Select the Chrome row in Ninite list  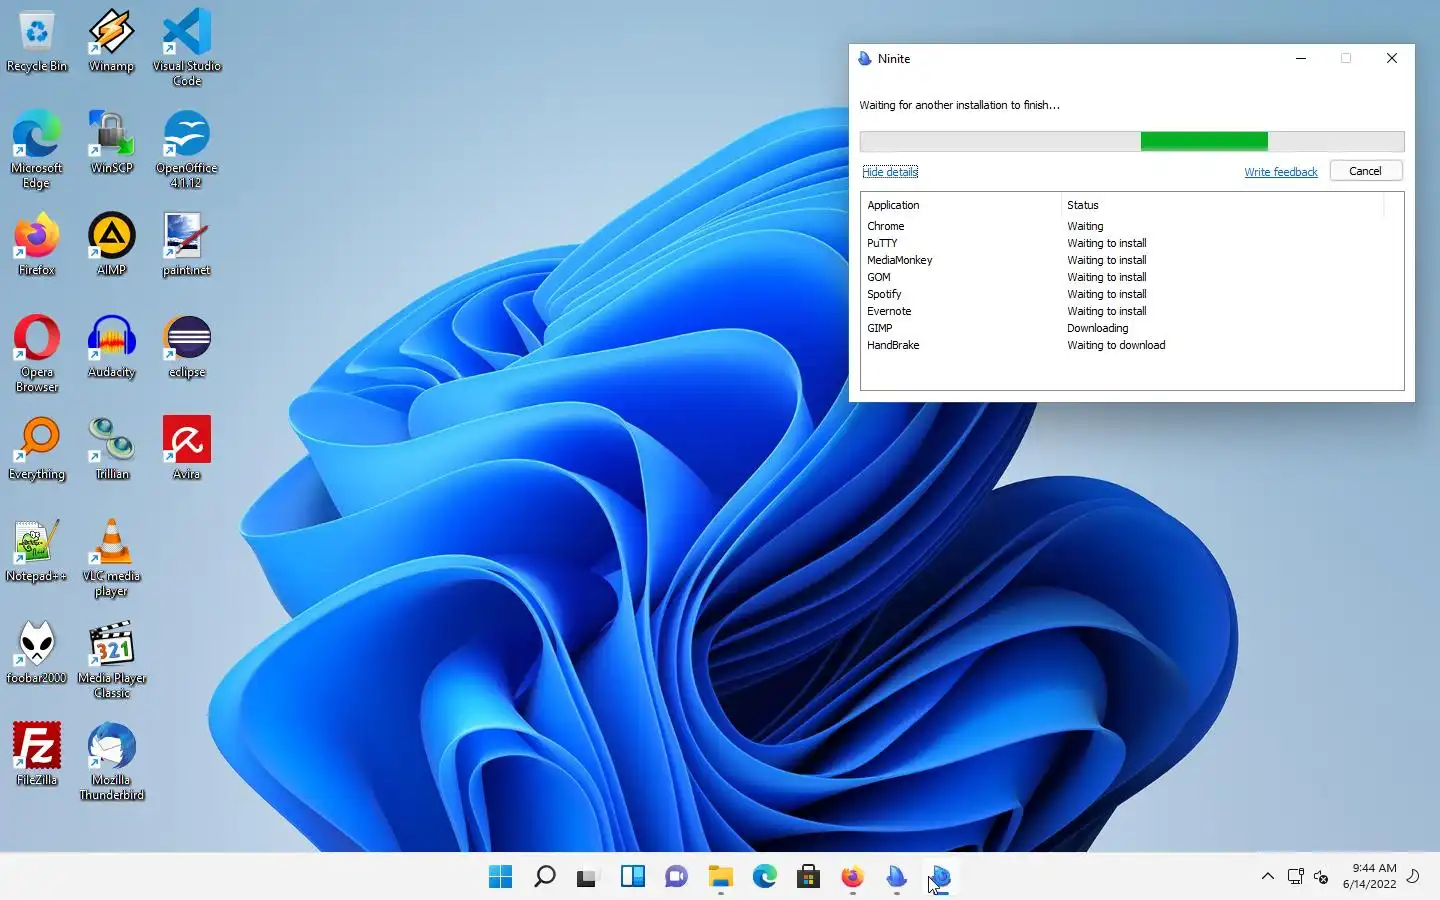[x=1132, y=226]
